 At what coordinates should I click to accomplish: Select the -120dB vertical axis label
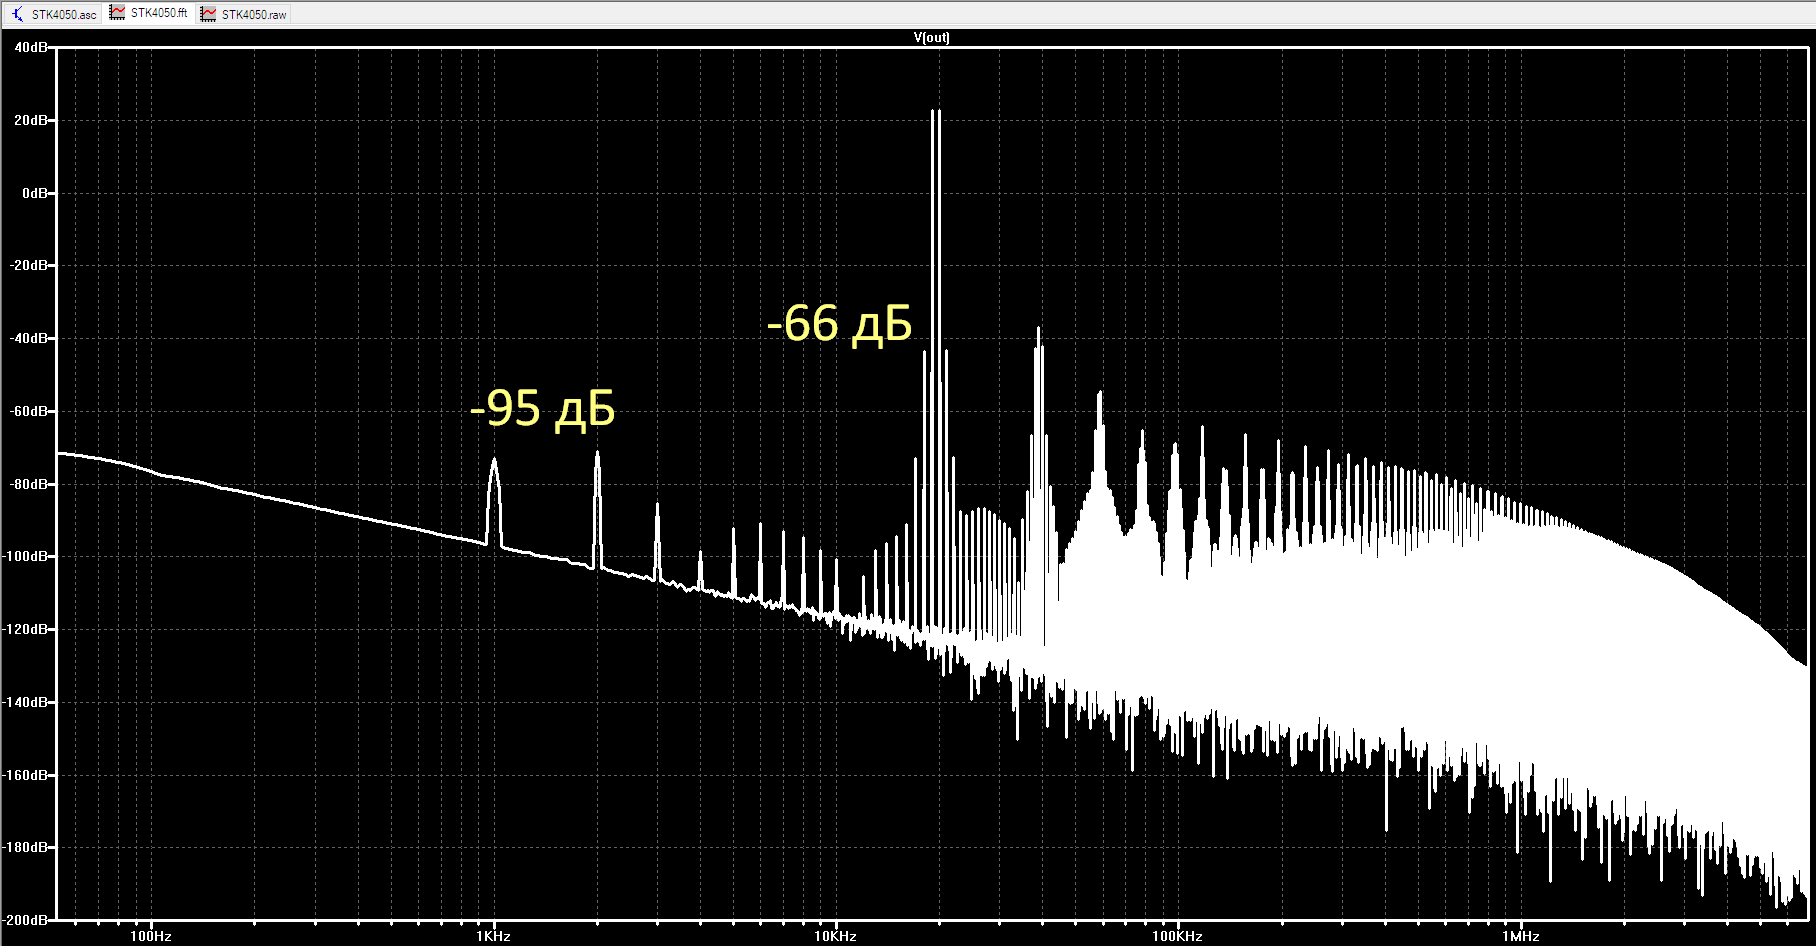point(25,629)
